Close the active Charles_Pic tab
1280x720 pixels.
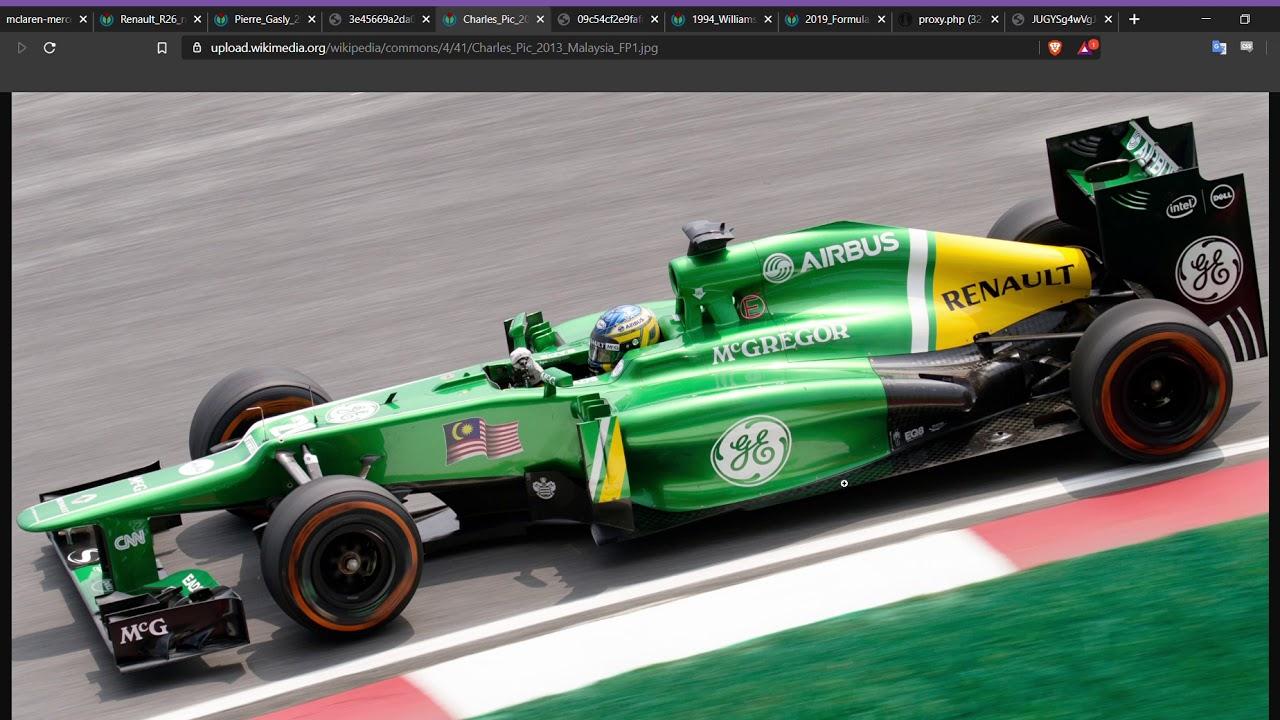540,19
